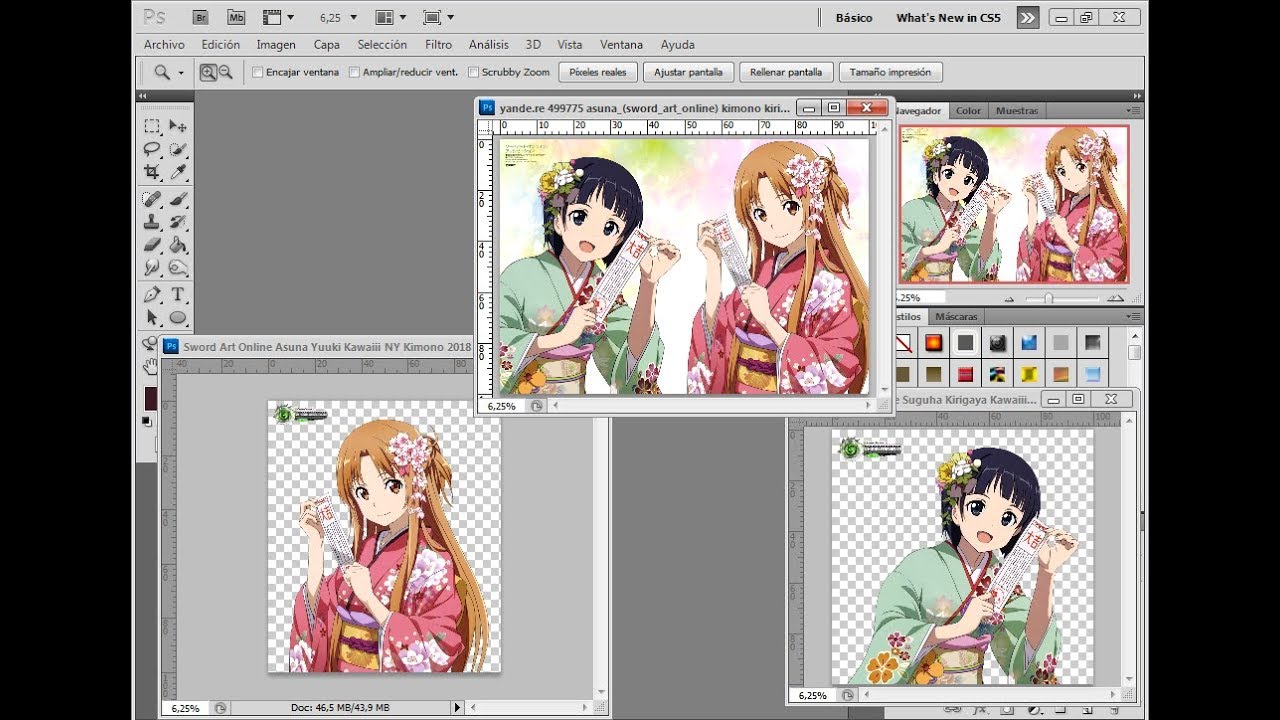The image size is (1280, 720).
Task: Select the Move tool
Action: pos(178,126)
